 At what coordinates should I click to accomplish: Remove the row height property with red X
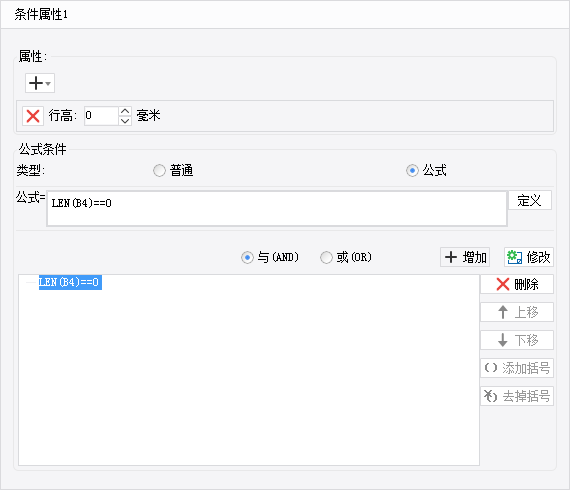33,116
